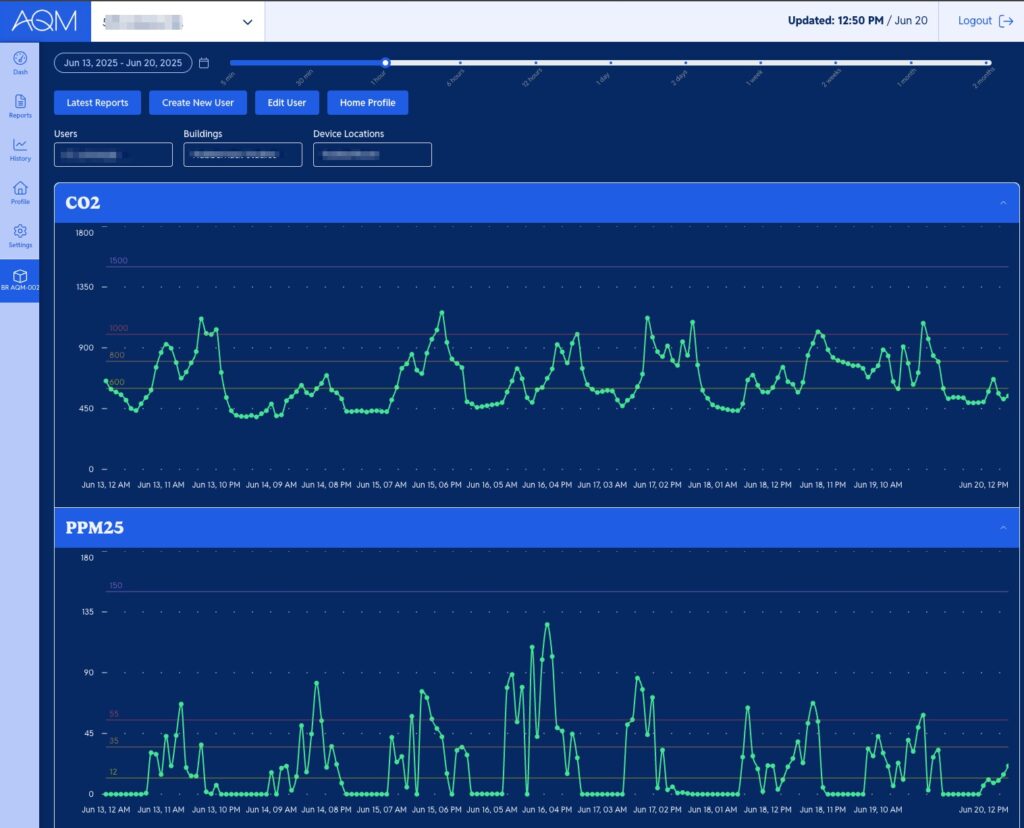This screenshot has width=1024, height=828.
Task: Set interval slider to 2 days
Action: [x=686, y=63]
